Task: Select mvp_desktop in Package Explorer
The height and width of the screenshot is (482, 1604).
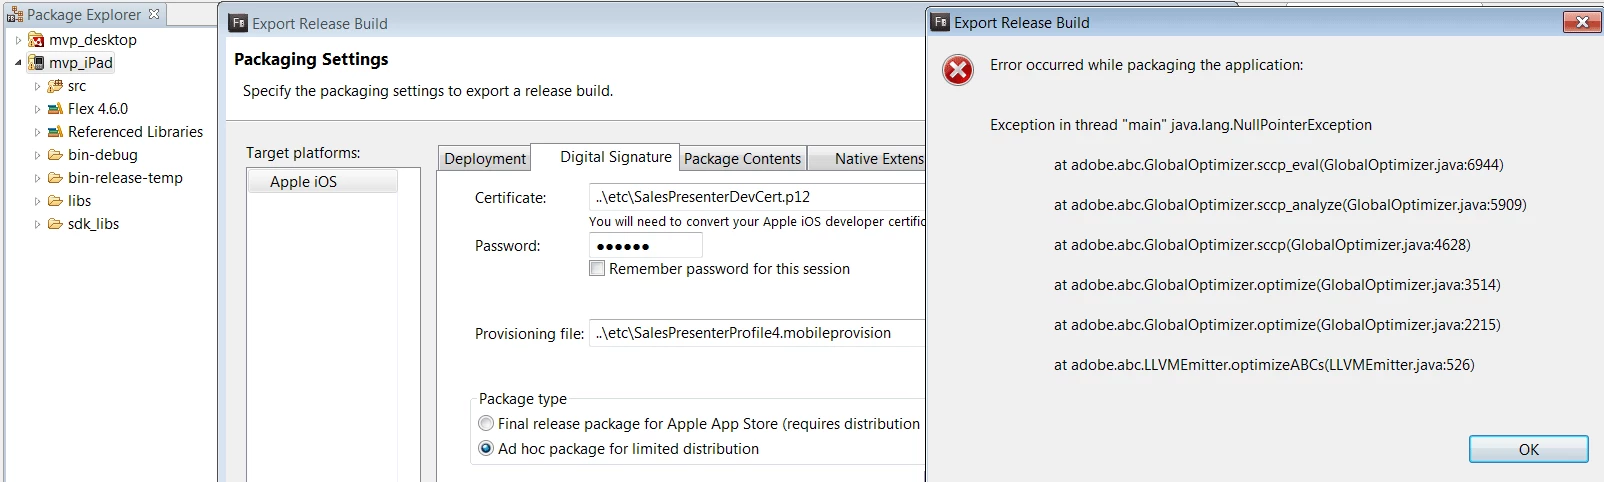Action: click(93, 40)
